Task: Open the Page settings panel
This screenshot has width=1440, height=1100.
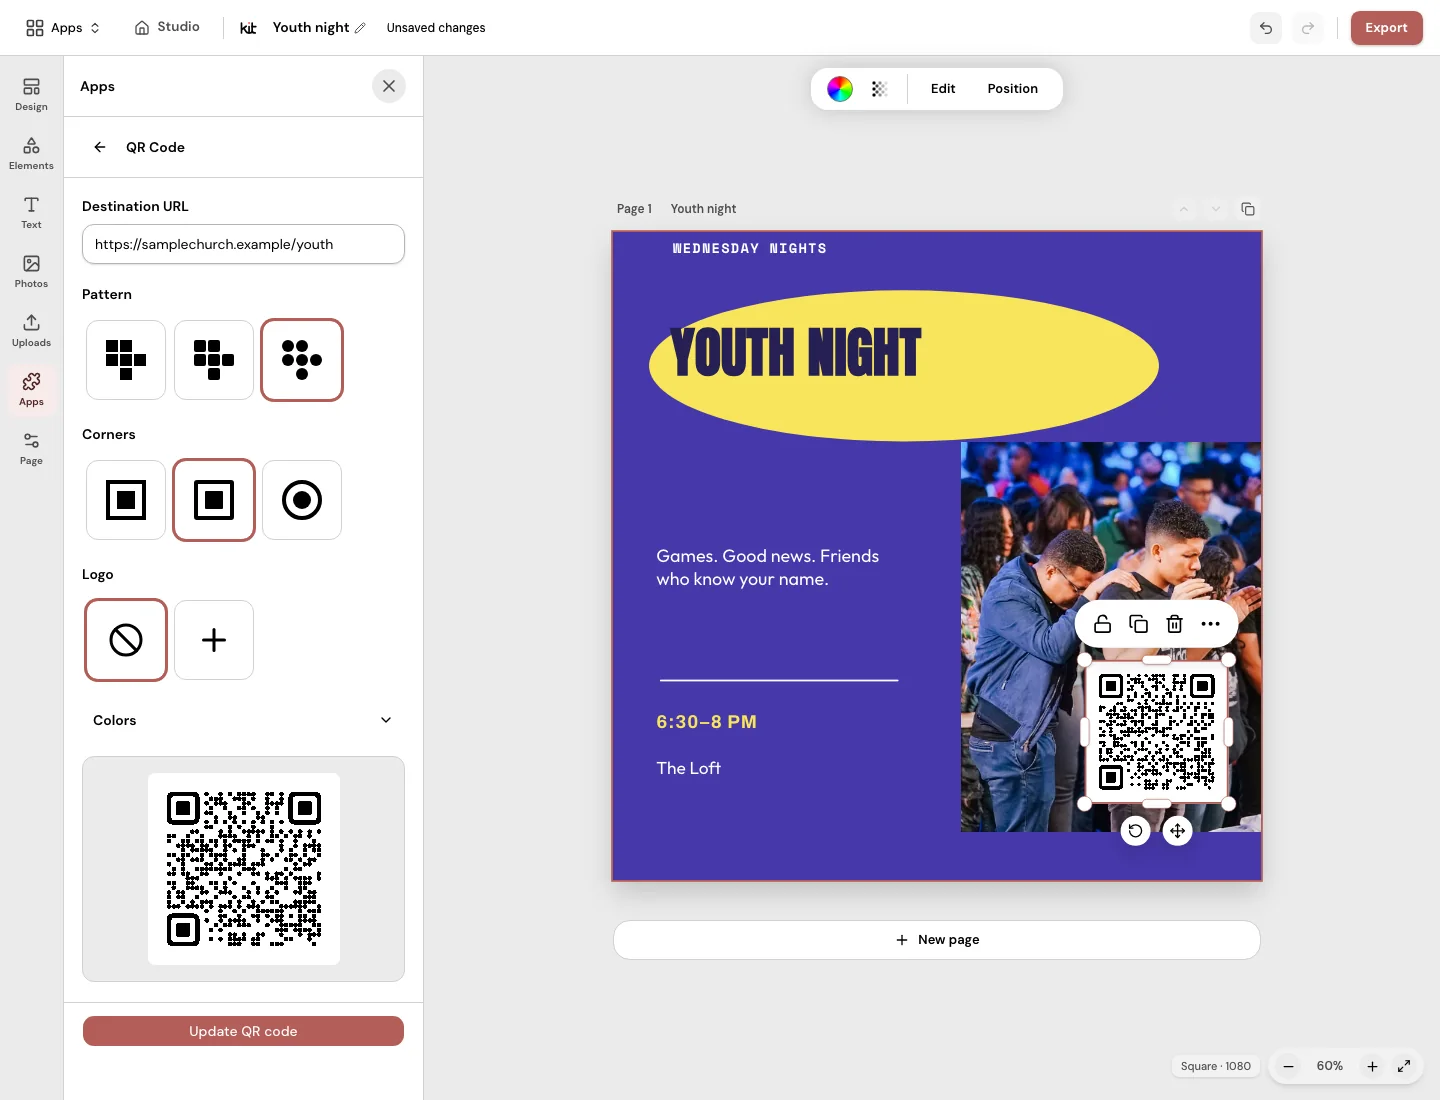Action: [x=31, y=449]
